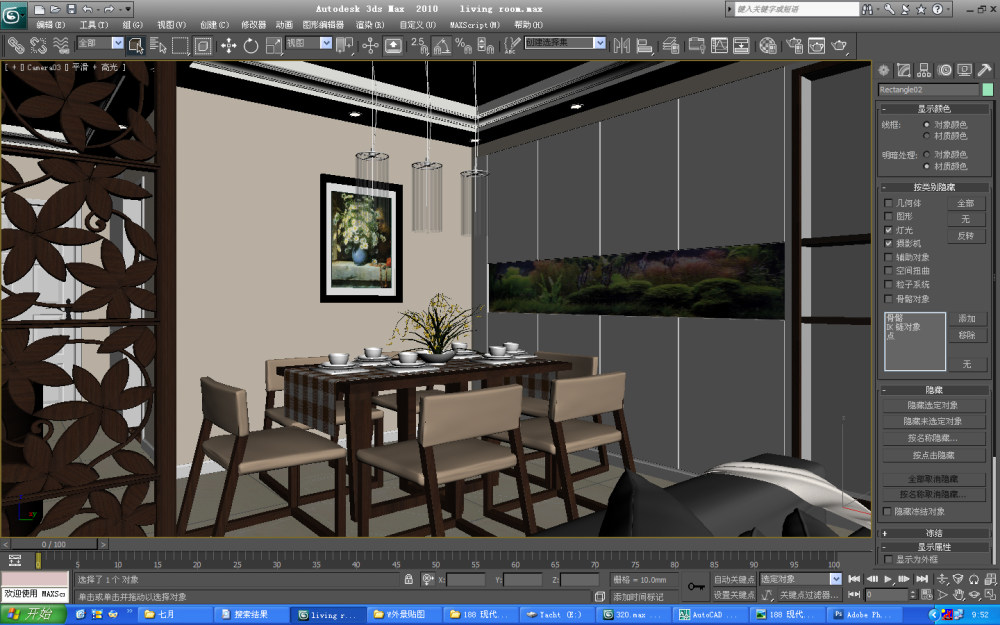Activate the Select and Rotate tool
The height and width of the screenshot is (625, 1000).
point(251,45)
